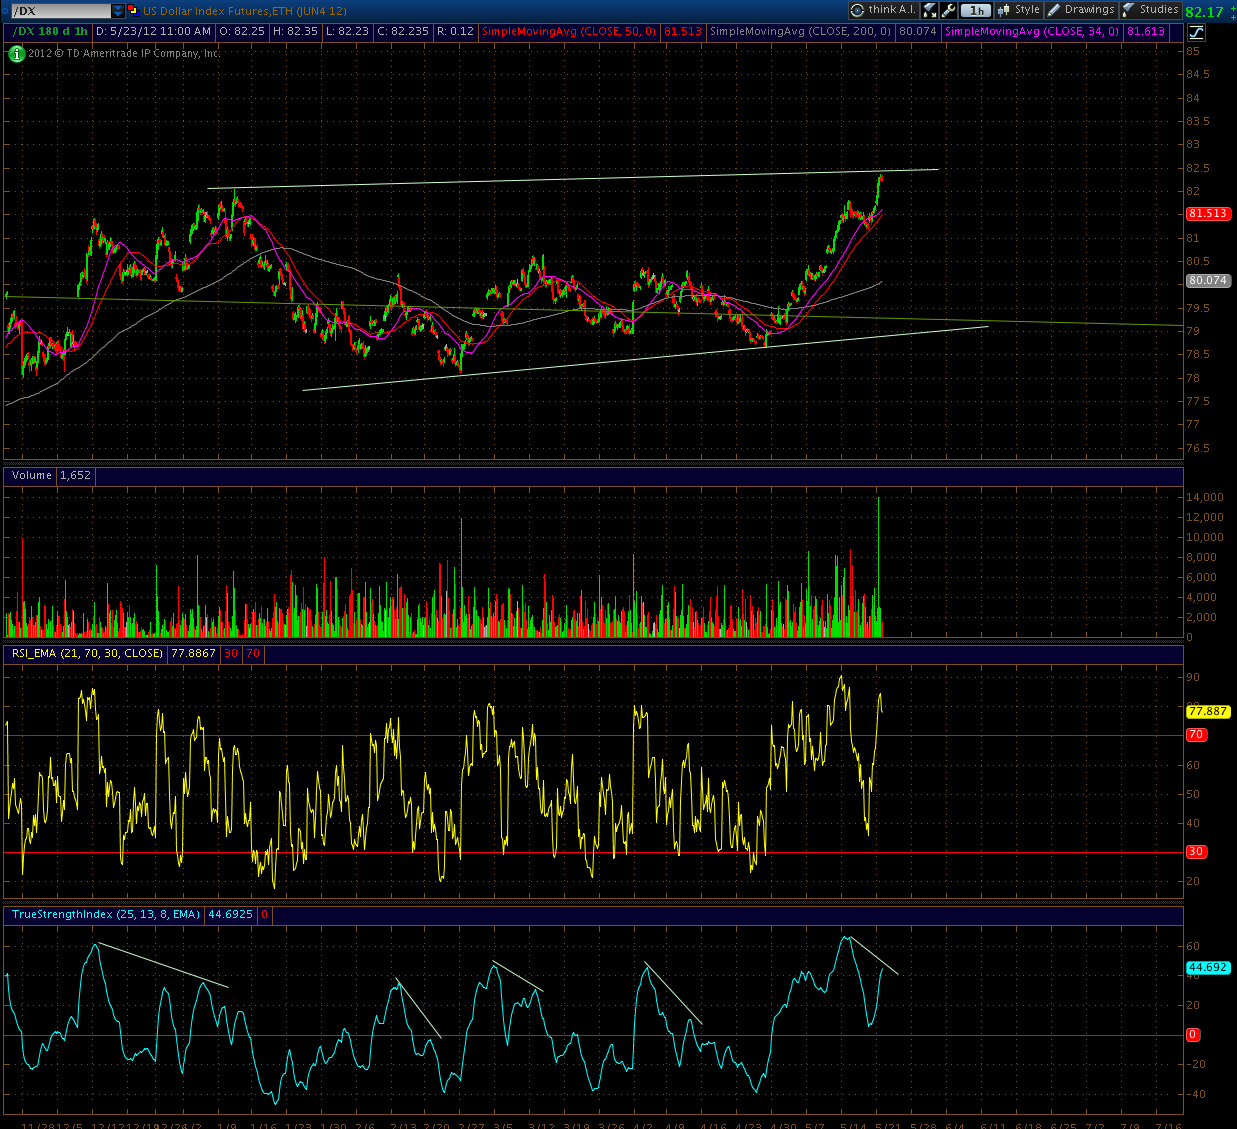Image resolution: width=1237 pixels, height=1129 pixels.
Task: Click the gray 80.074 price bubble on axis
Action: click(x=1207, y=281)
